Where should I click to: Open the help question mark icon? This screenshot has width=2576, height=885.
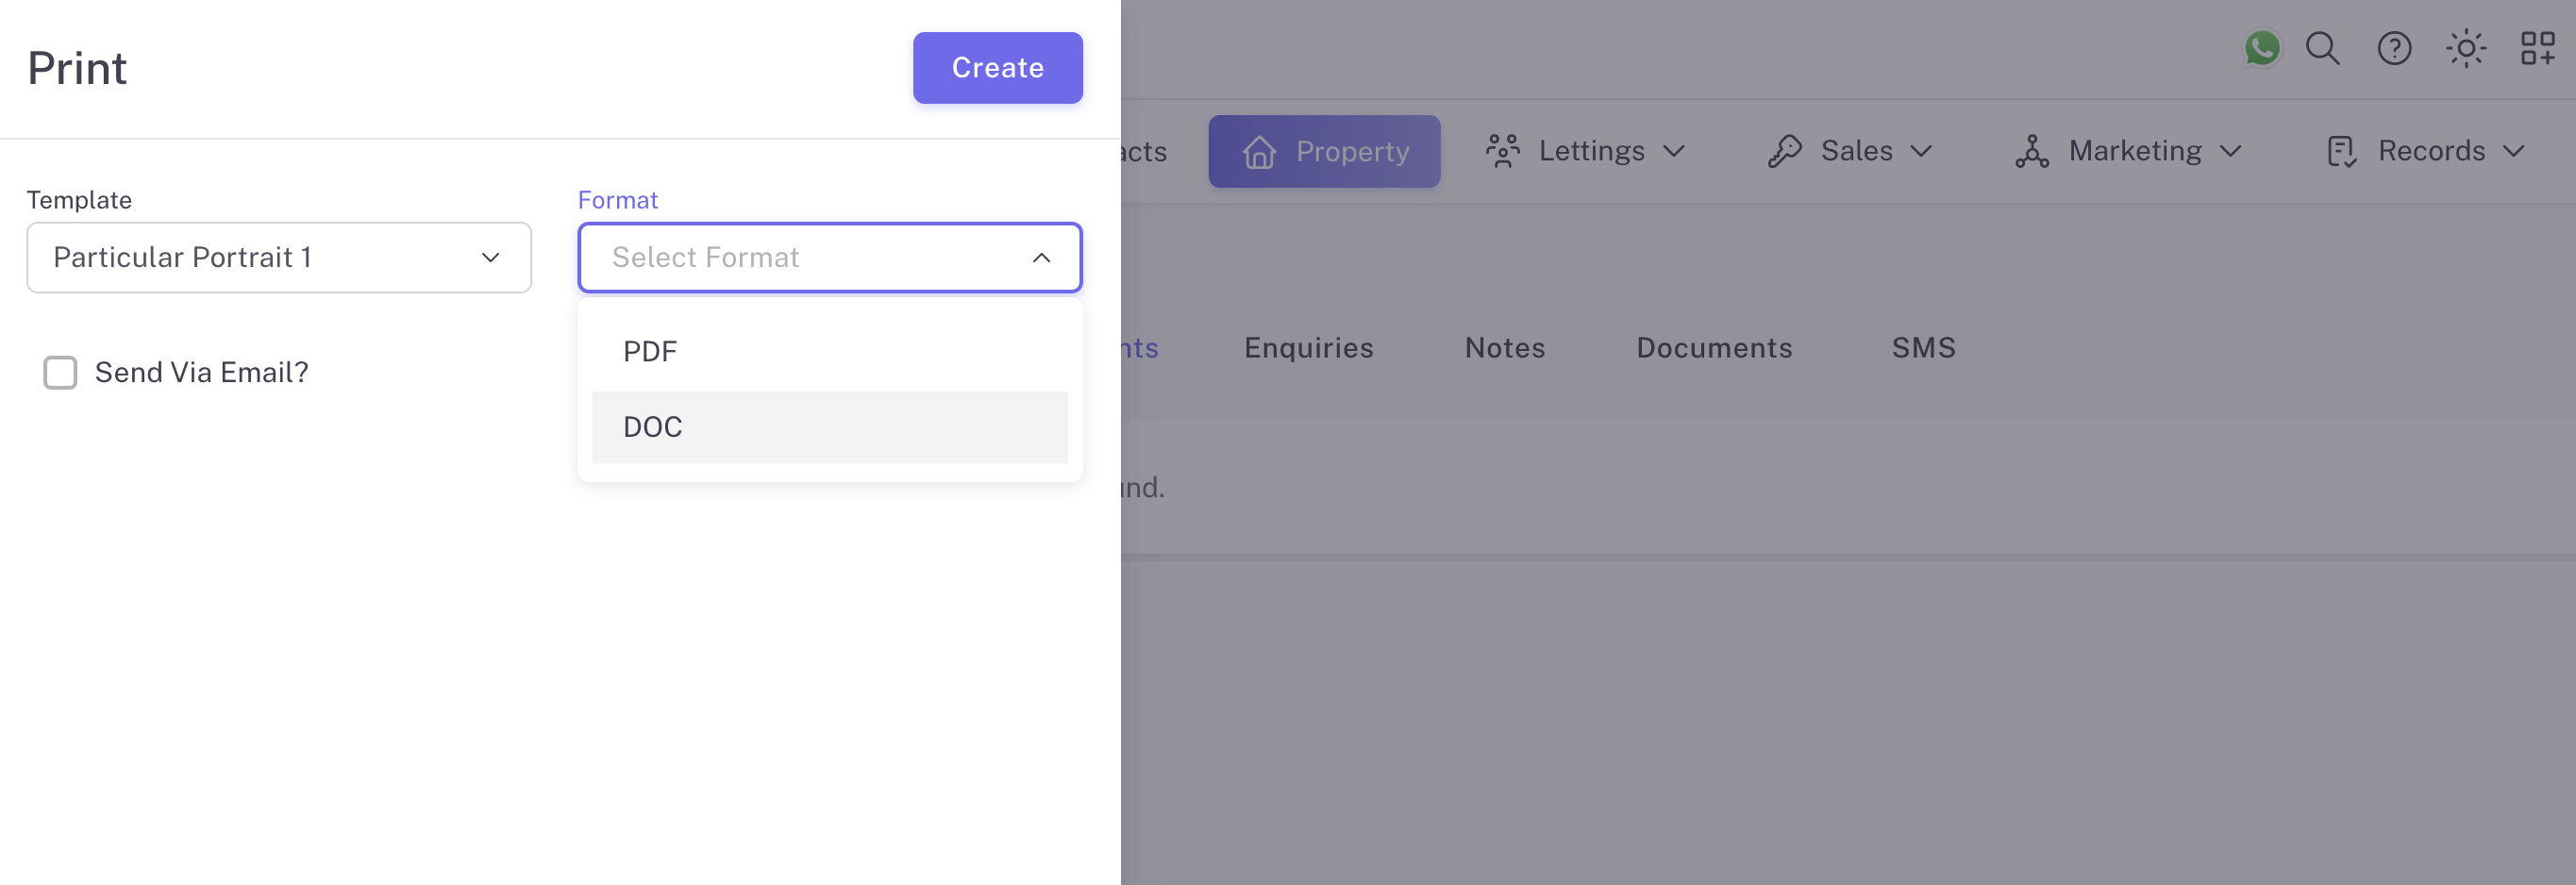(2393, 48)
